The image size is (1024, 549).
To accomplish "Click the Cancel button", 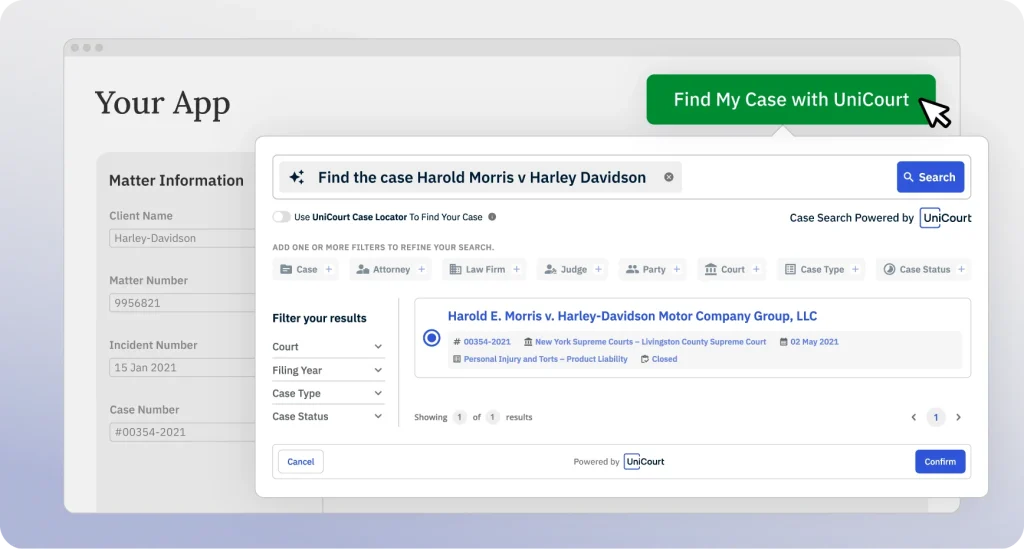I will 300,462.
